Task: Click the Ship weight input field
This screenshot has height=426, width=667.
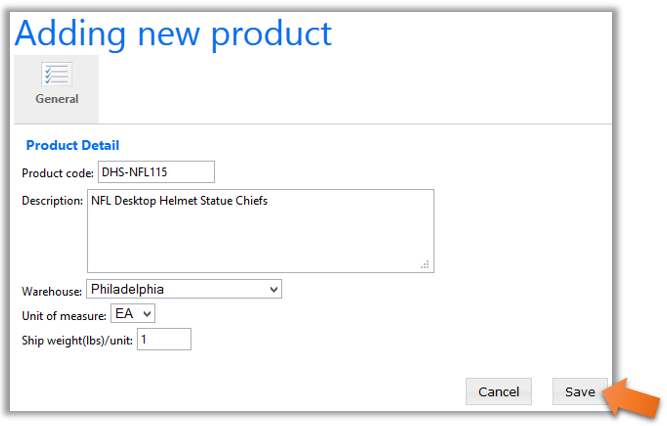Action: (x=164, y=339)
